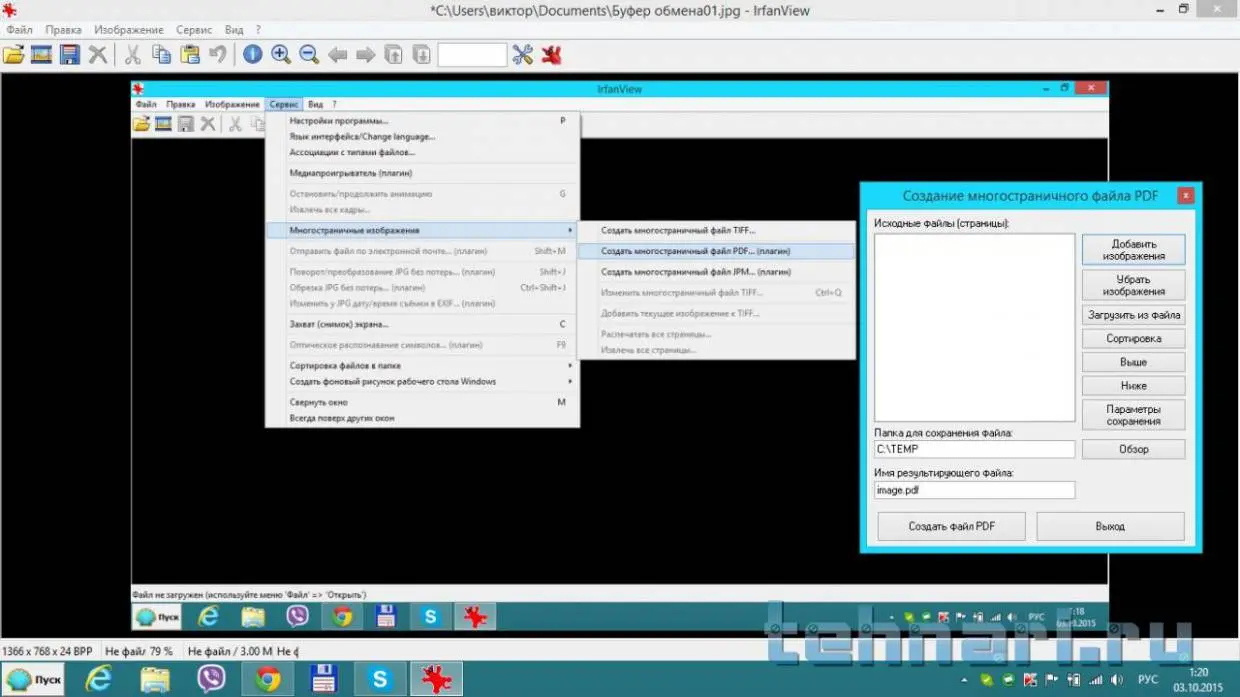
Task: Click the pictured Ниже button
Action: (1133, 385)
